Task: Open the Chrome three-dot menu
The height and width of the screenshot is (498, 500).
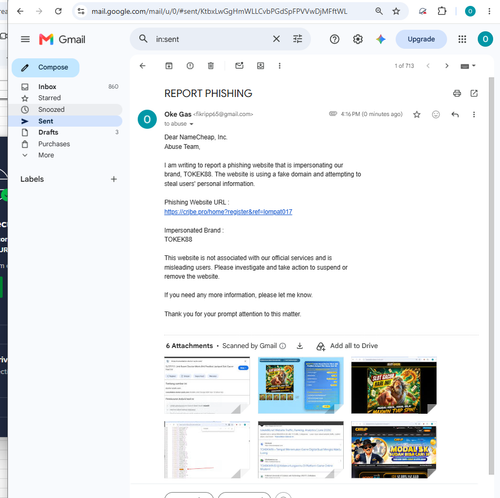Action: [x=489, y=11]
